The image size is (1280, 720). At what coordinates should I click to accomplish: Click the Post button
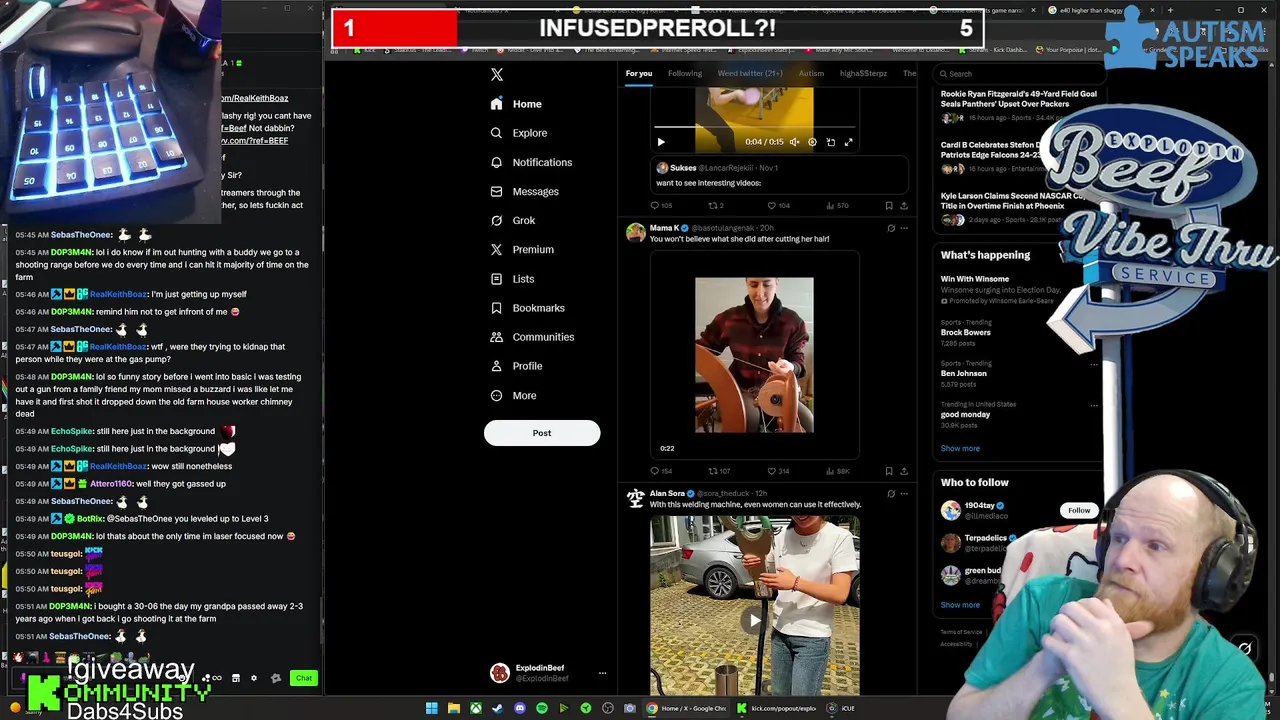[542, 433]
